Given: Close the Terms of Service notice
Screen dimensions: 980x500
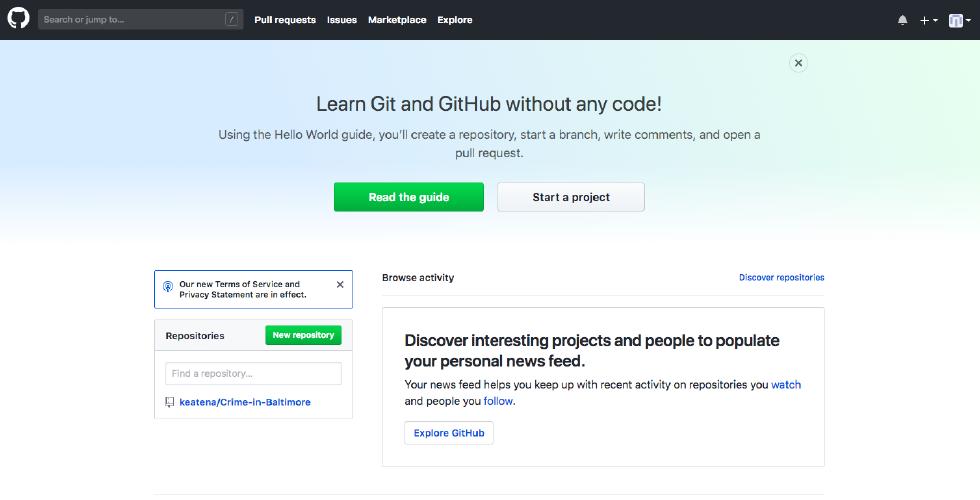Looking at the screenshot, I should [340, 284].
